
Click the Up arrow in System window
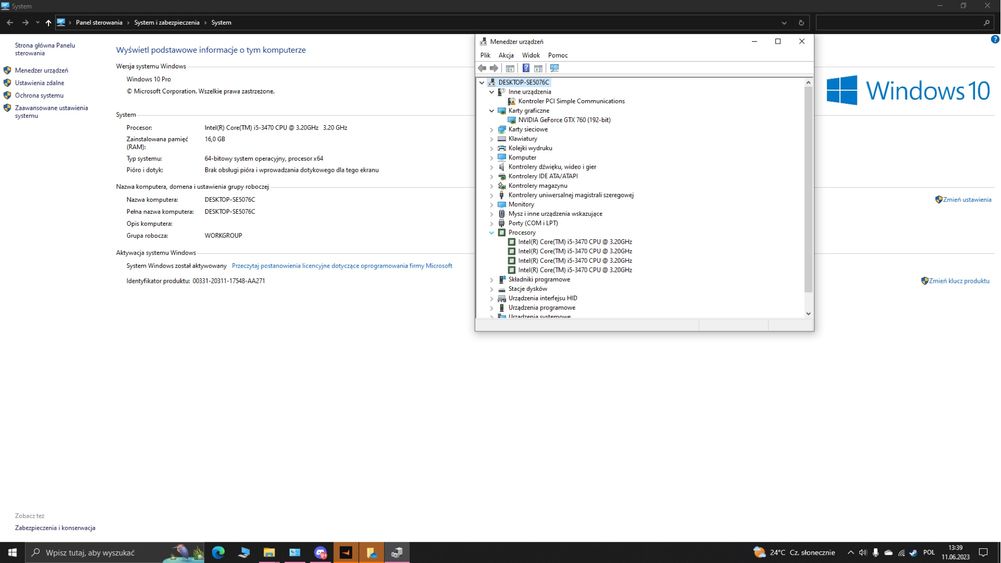click(x=48, y=22)
